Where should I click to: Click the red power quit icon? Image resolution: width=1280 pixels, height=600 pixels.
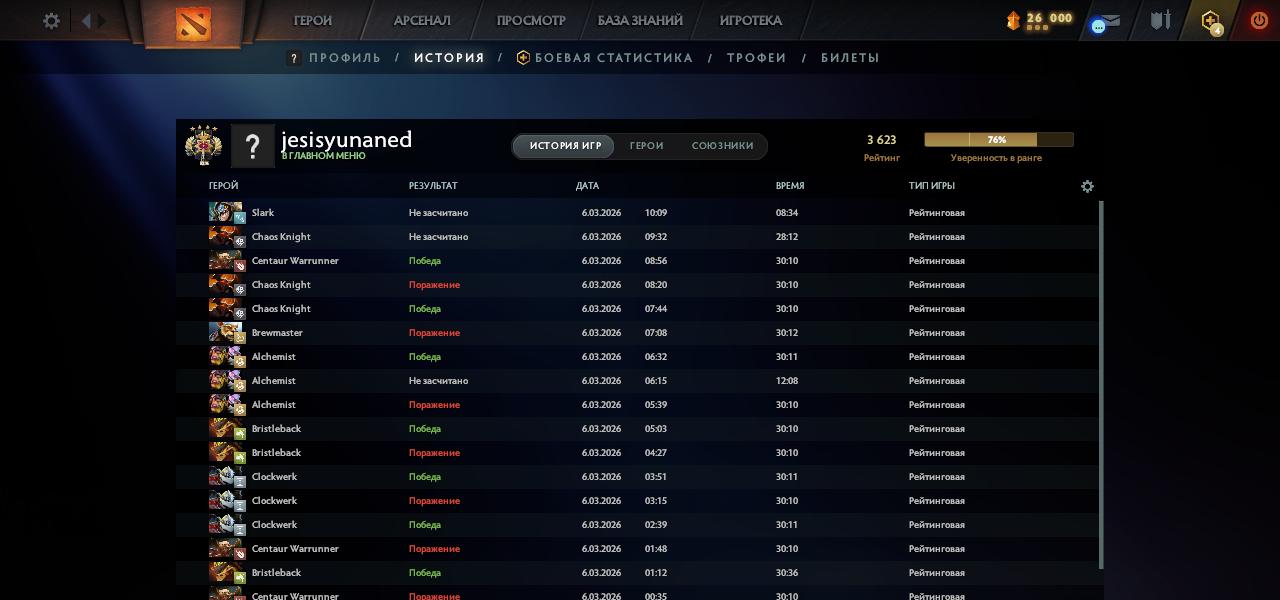click(x=1259, y=20)
